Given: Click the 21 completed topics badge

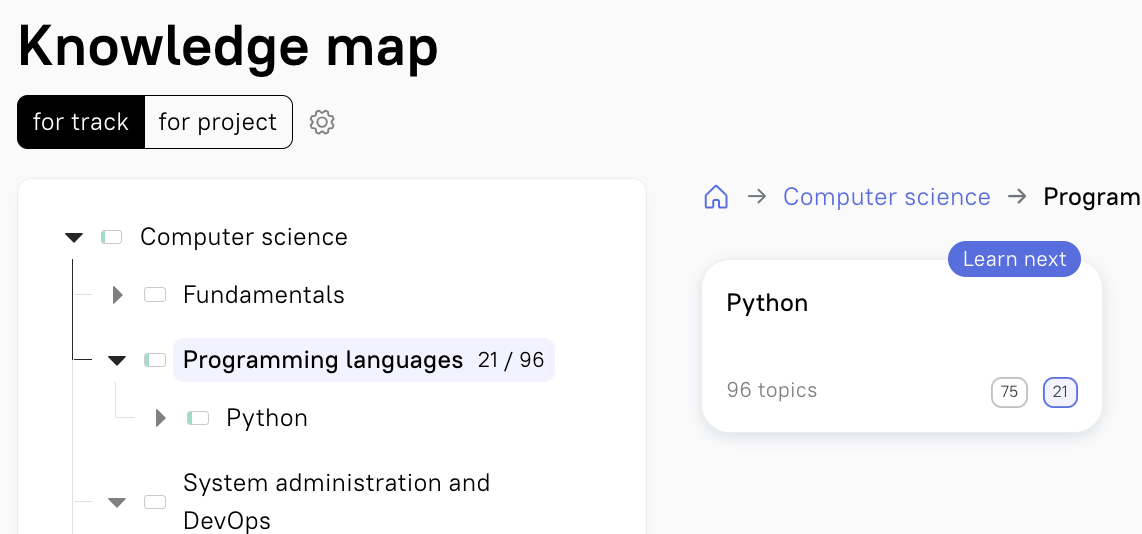Looking at the screenshot, I should (x=1060, y=392).
